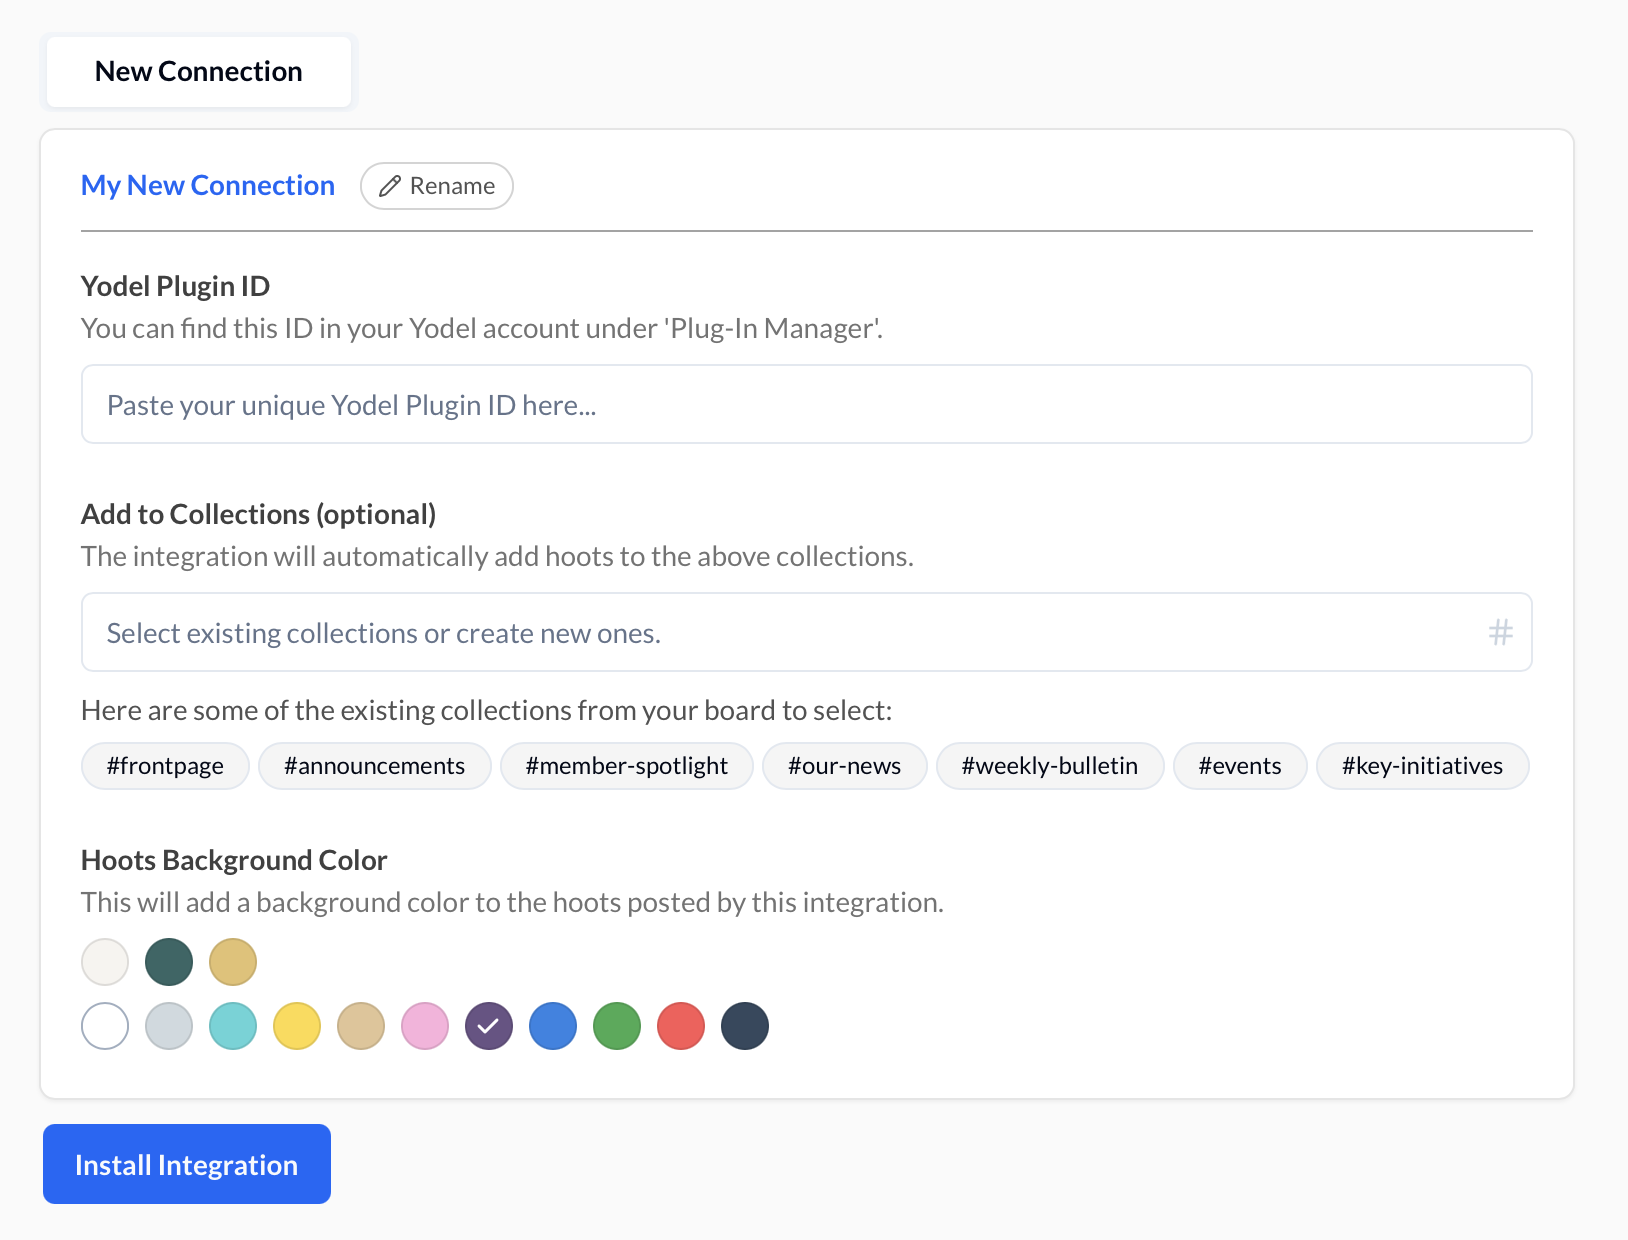
Task: Choose the #key-initiatives collection chip
Action: pos(1421,766)
